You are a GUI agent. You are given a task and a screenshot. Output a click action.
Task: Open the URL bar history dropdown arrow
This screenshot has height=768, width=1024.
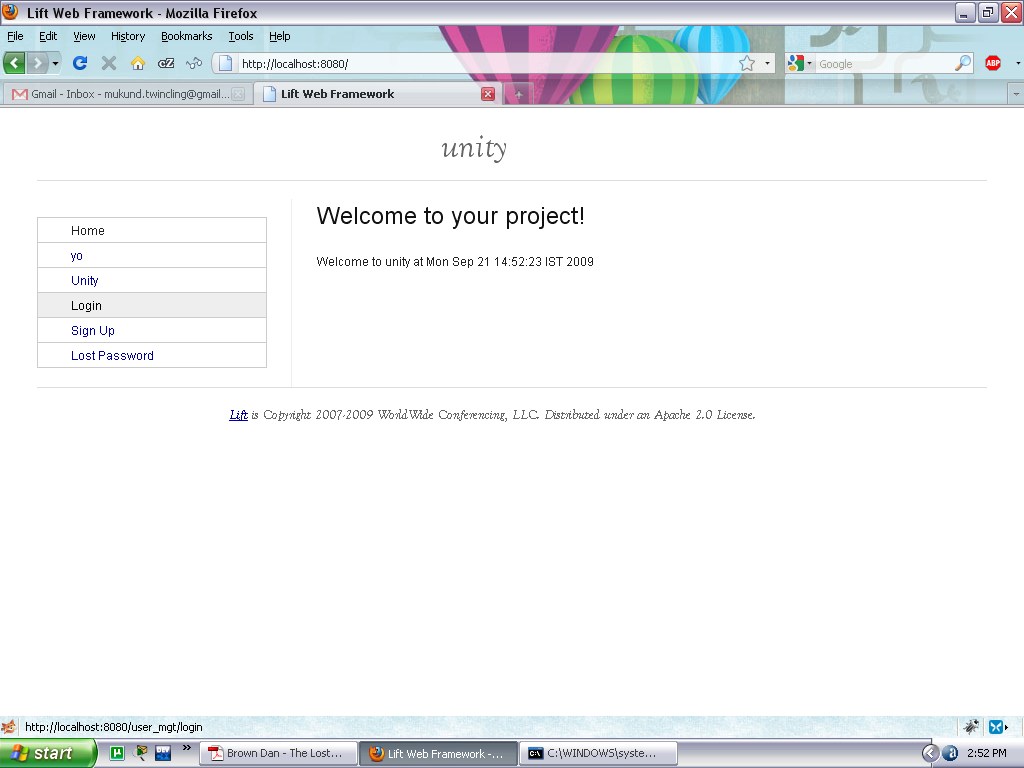point(767,63)
